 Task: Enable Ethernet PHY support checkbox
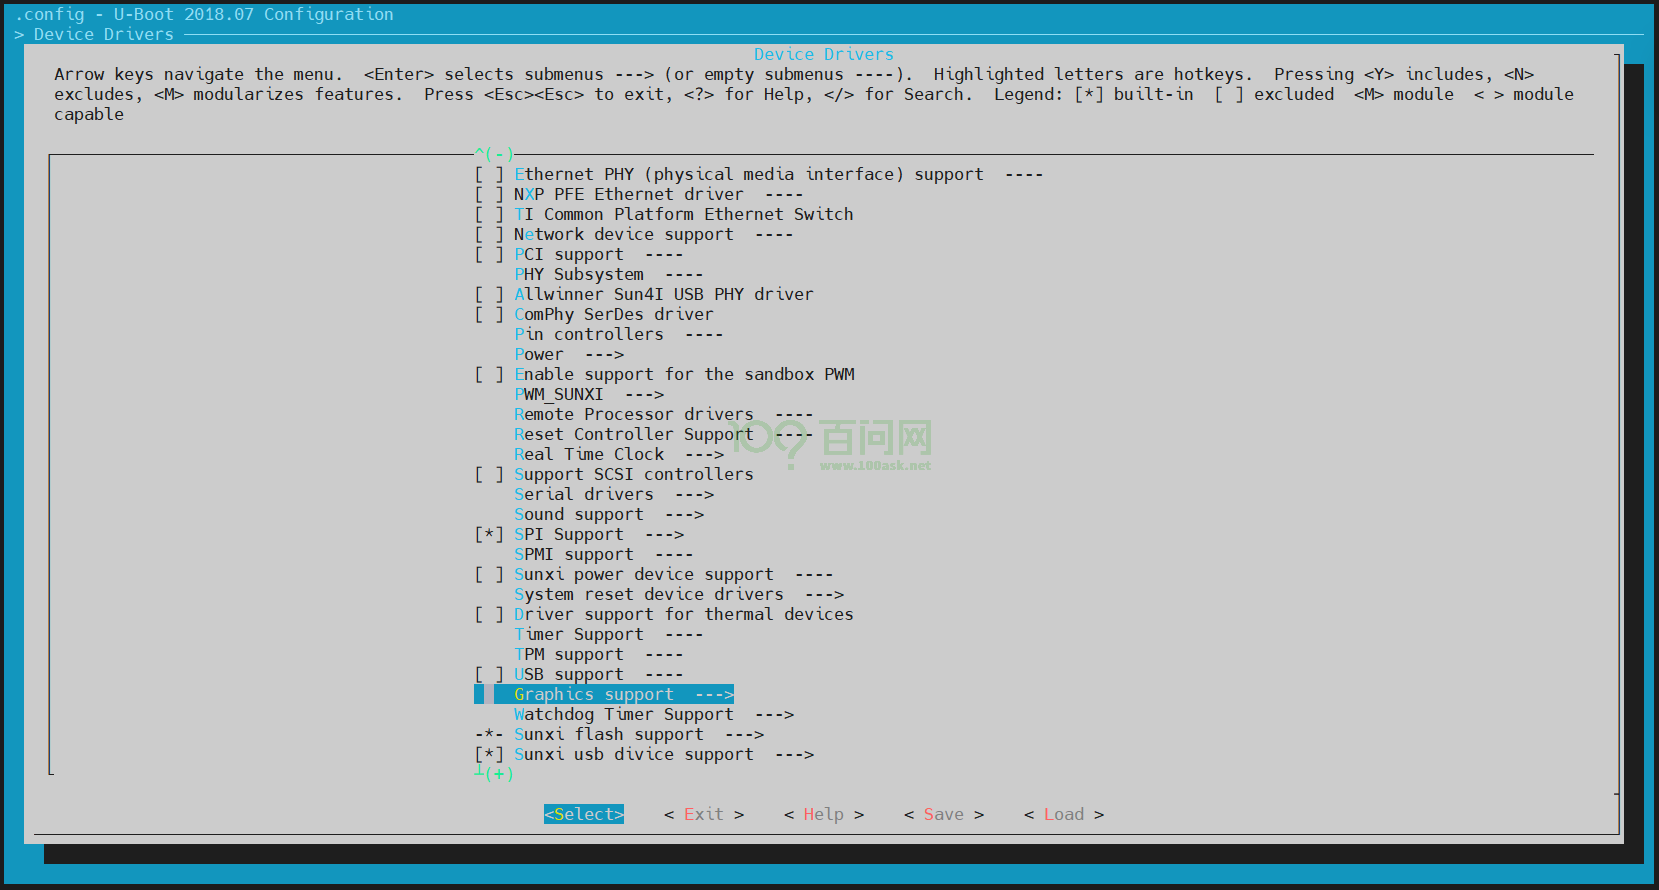489,175
